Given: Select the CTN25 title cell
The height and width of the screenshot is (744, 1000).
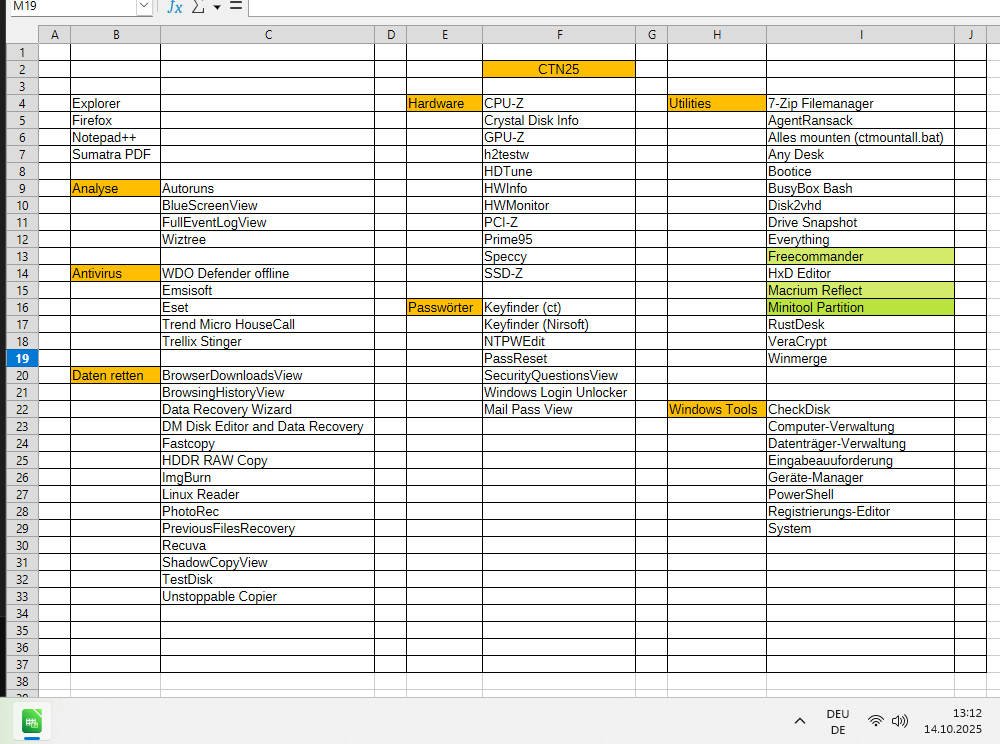Looking at the screenshot, I should [x=559, y=69].
